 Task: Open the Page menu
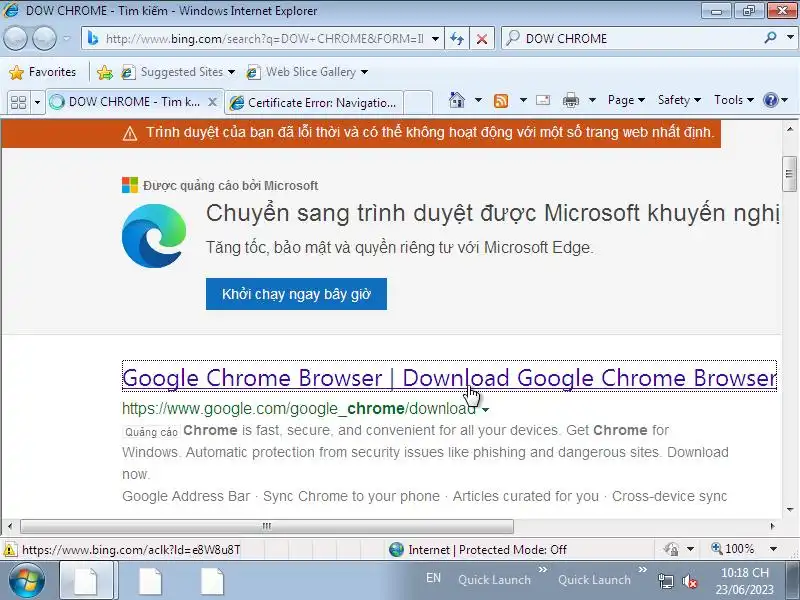tap(626, 100)
